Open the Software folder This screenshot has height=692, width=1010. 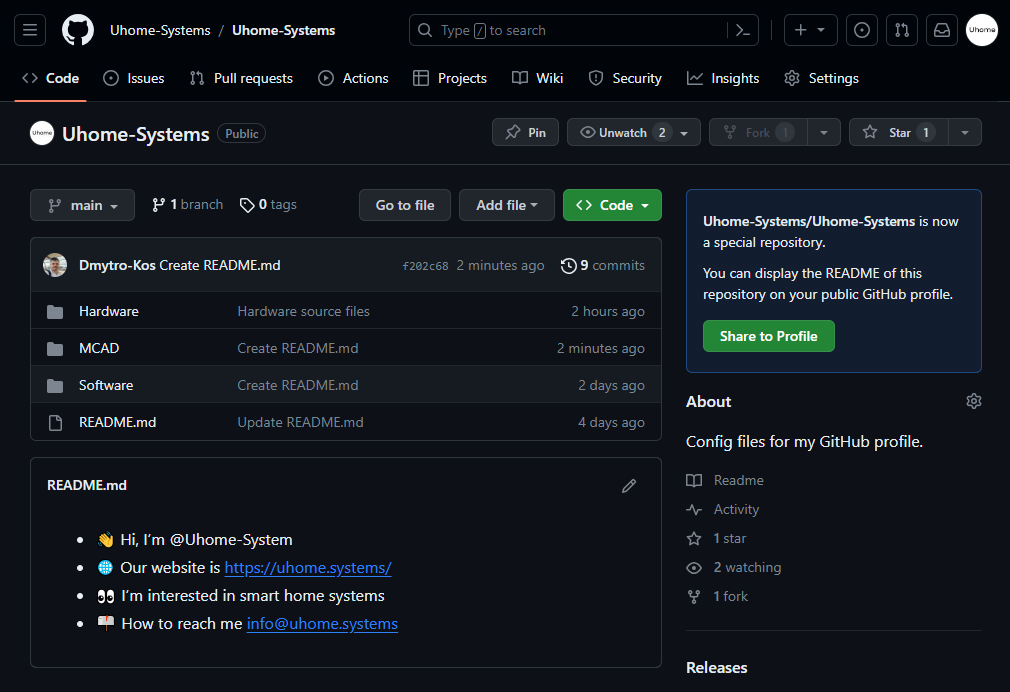coord(106,385)
